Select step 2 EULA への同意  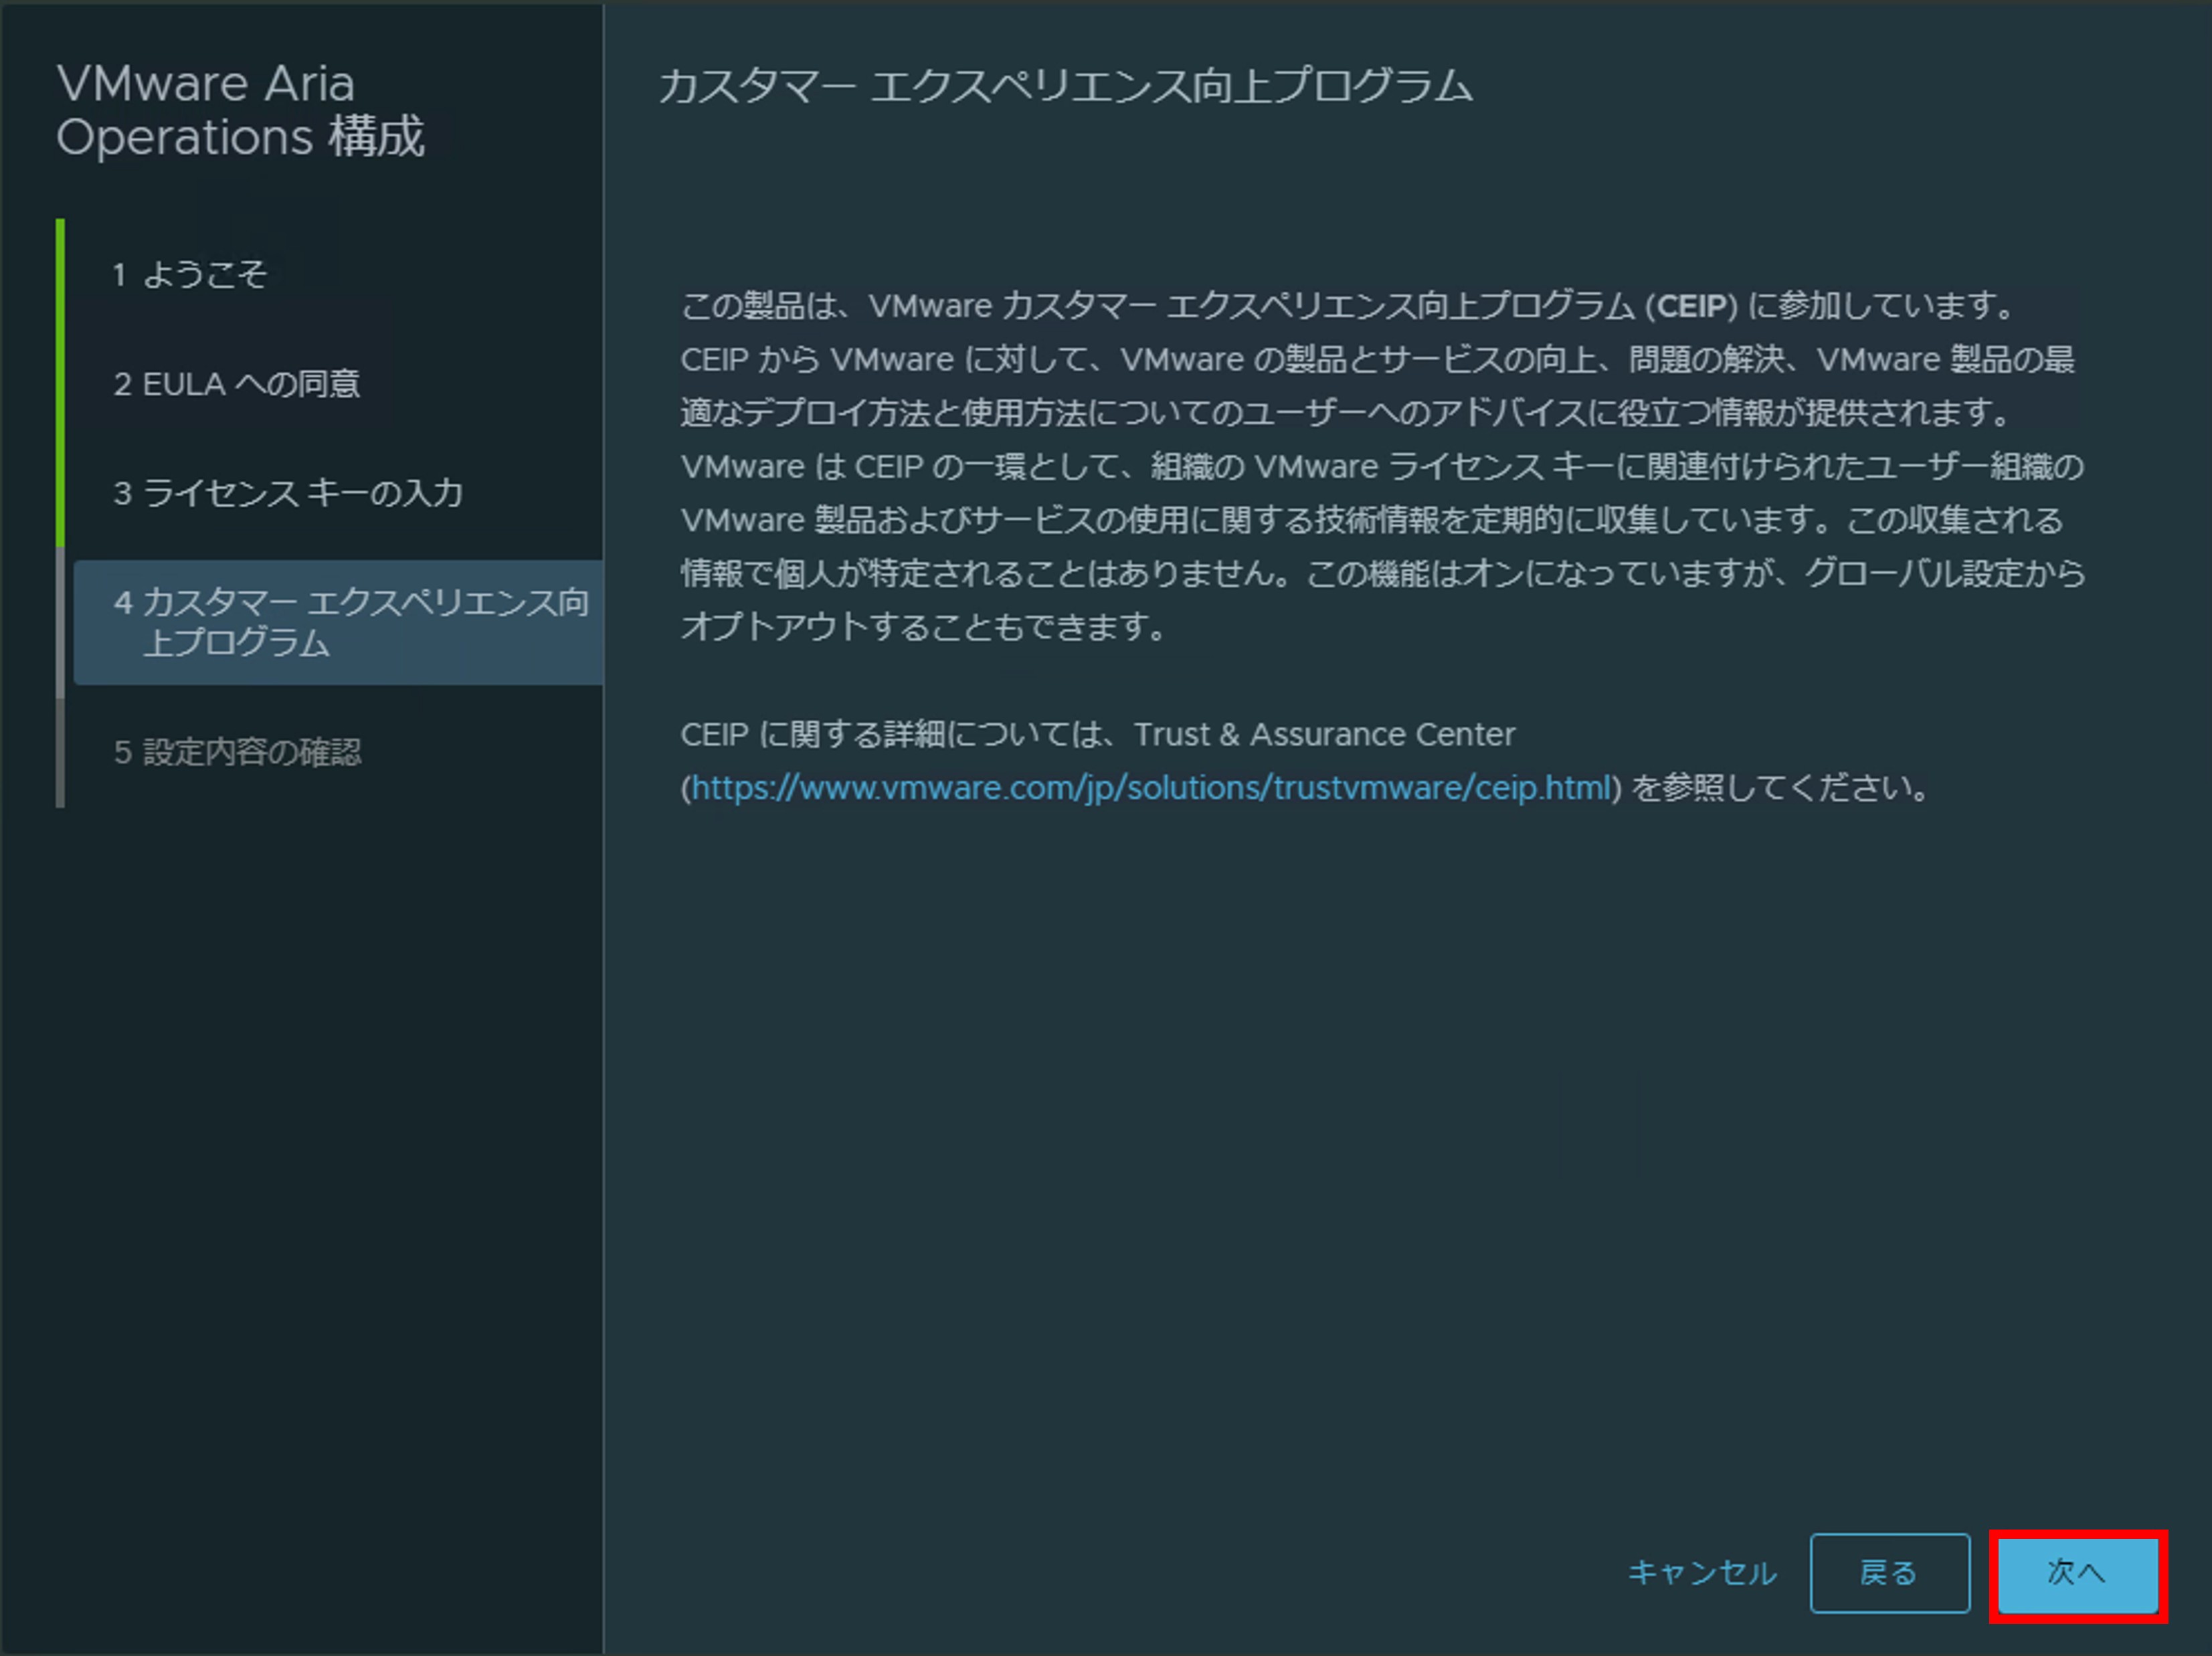click(x=237, y=384)
